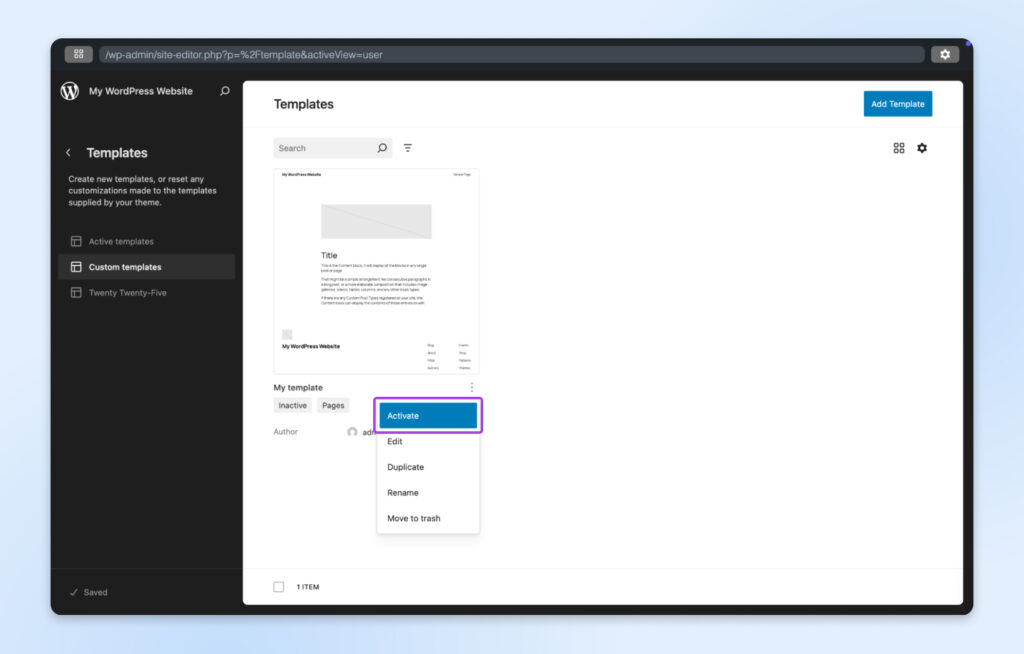This screenshot has width=1024, height=654.
Task: Collapse Templates with the back chevron
Action: 68,152
